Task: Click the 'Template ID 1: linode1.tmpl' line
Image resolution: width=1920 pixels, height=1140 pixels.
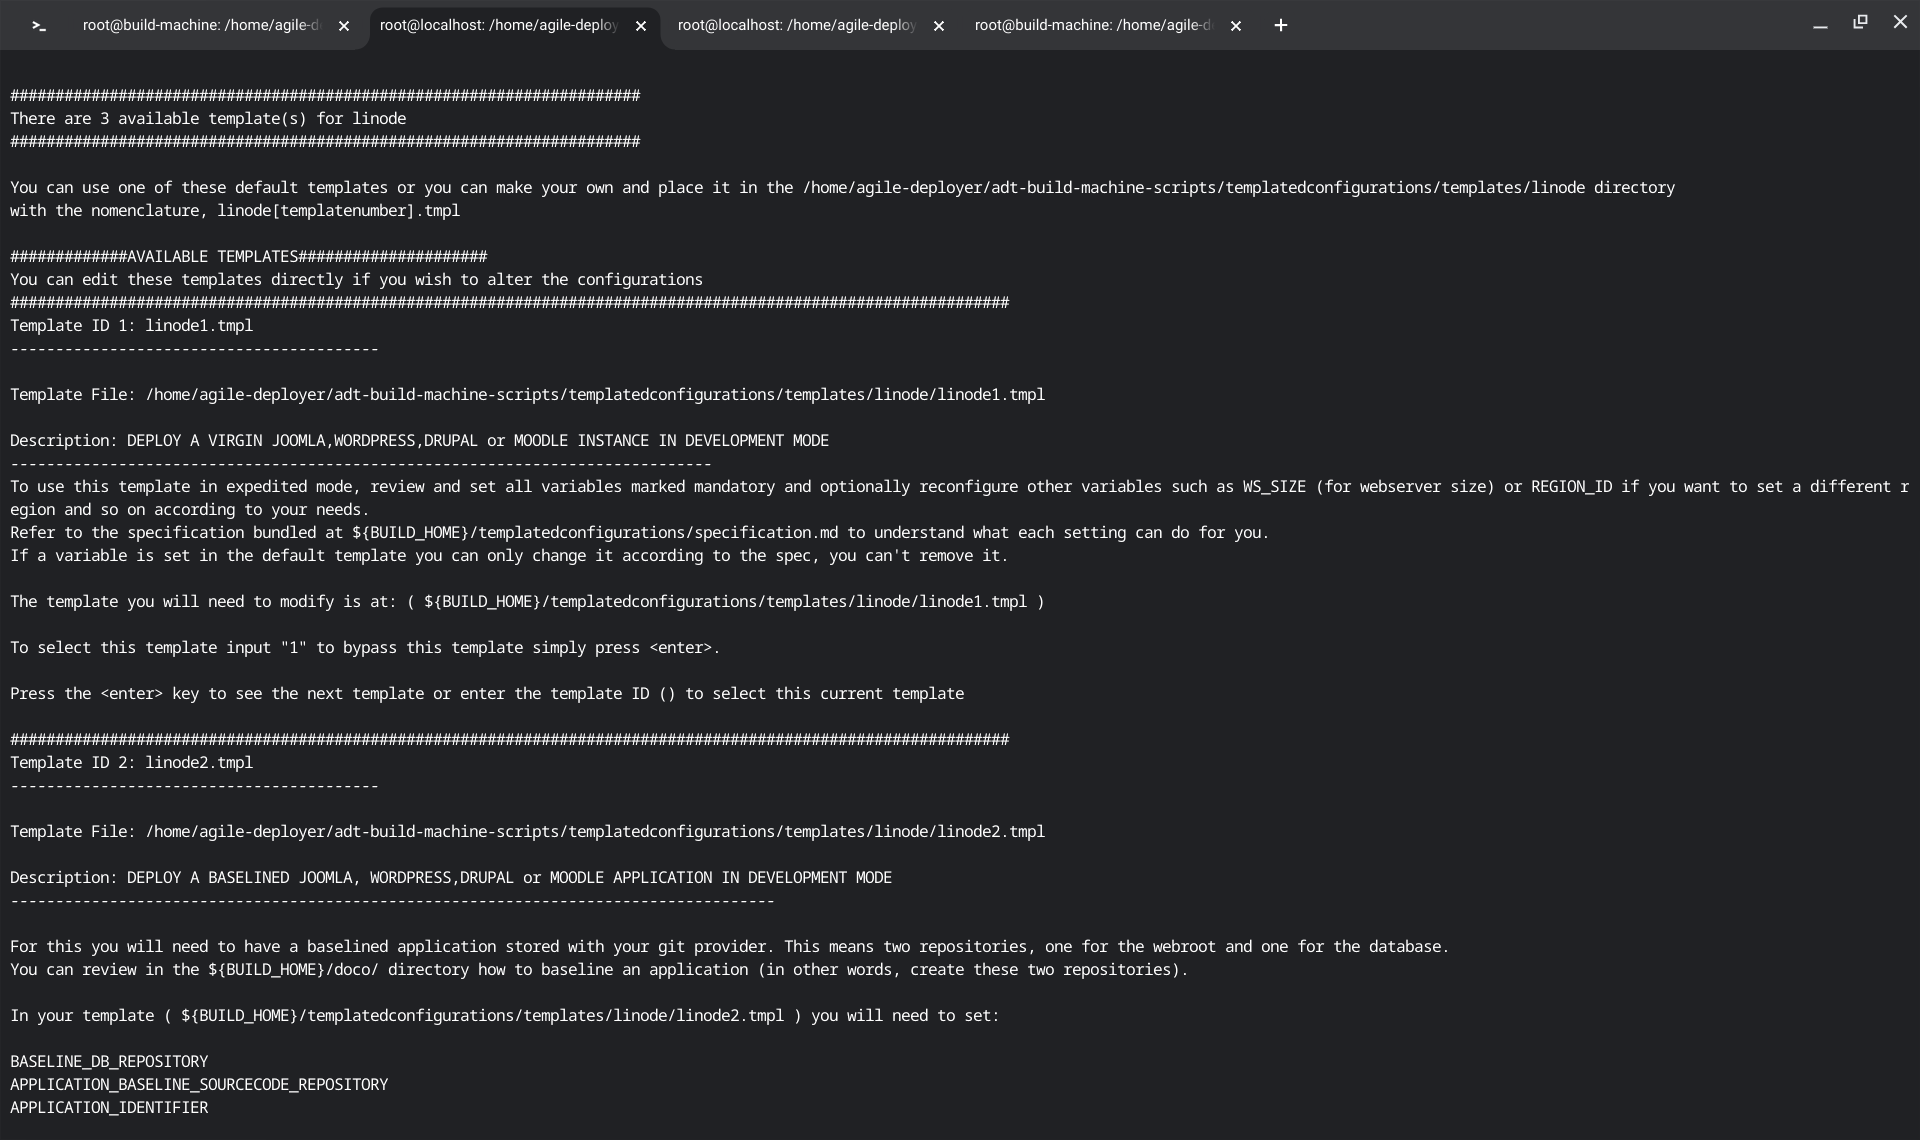Action: tap(131, 326)
